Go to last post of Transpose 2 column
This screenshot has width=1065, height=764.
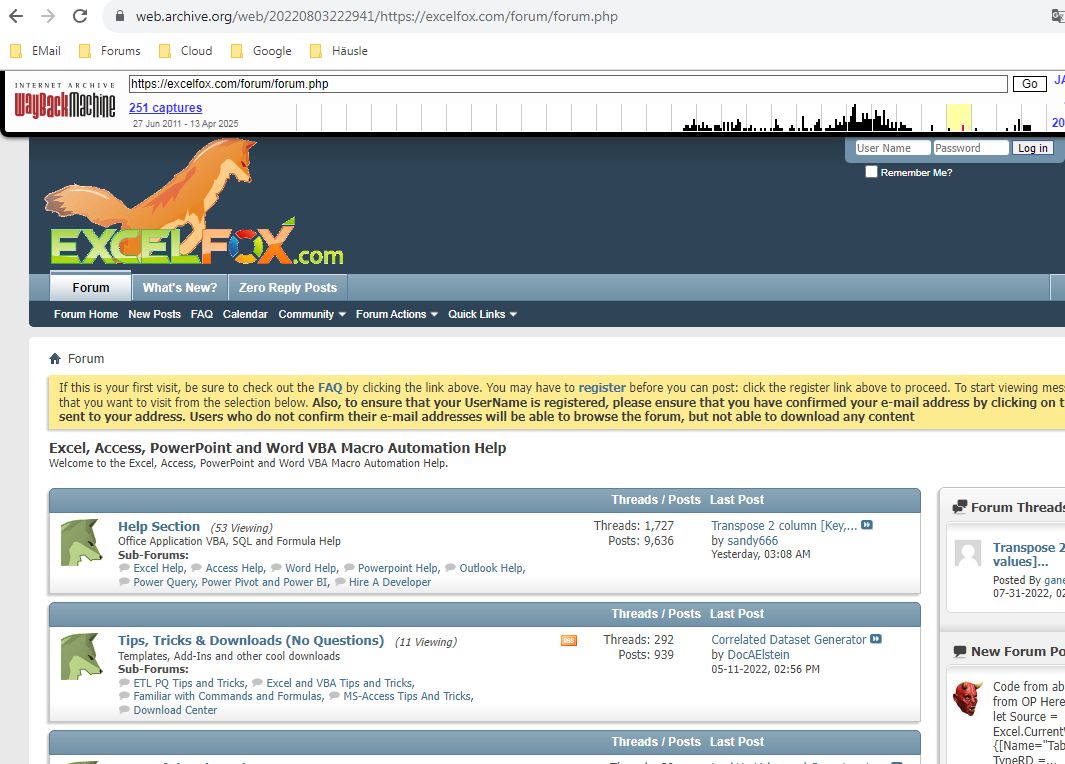tap(867, 525)
